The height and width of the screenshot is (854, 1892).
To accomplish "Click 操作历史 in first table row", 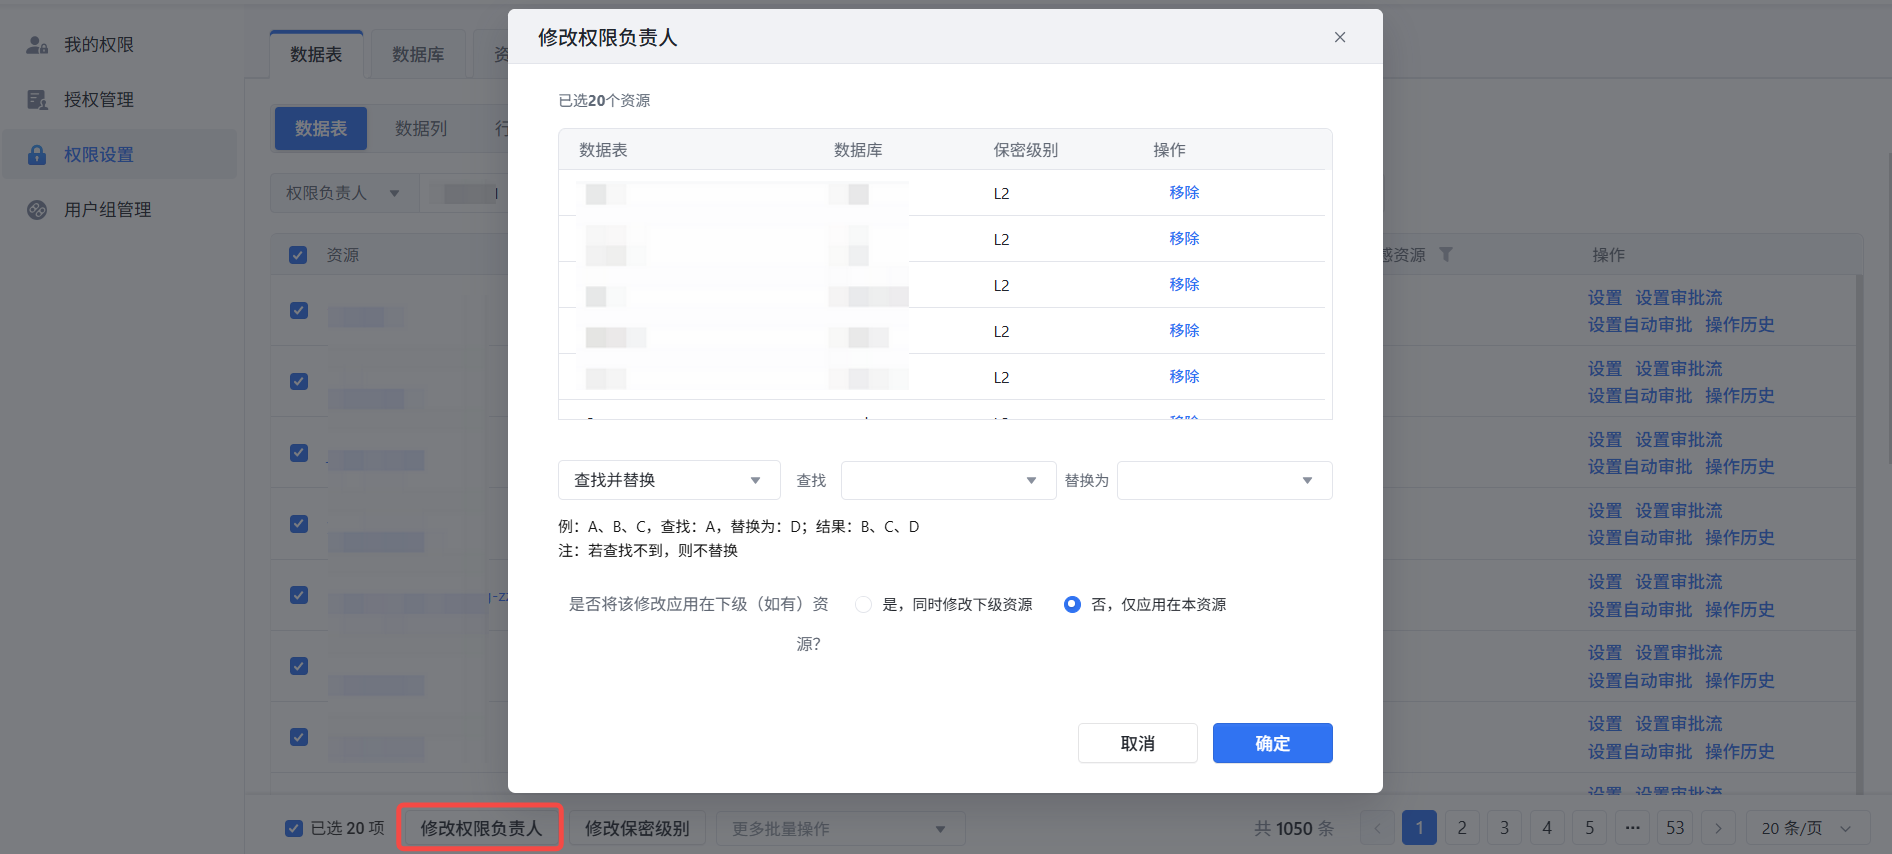I will (1740, 325).
